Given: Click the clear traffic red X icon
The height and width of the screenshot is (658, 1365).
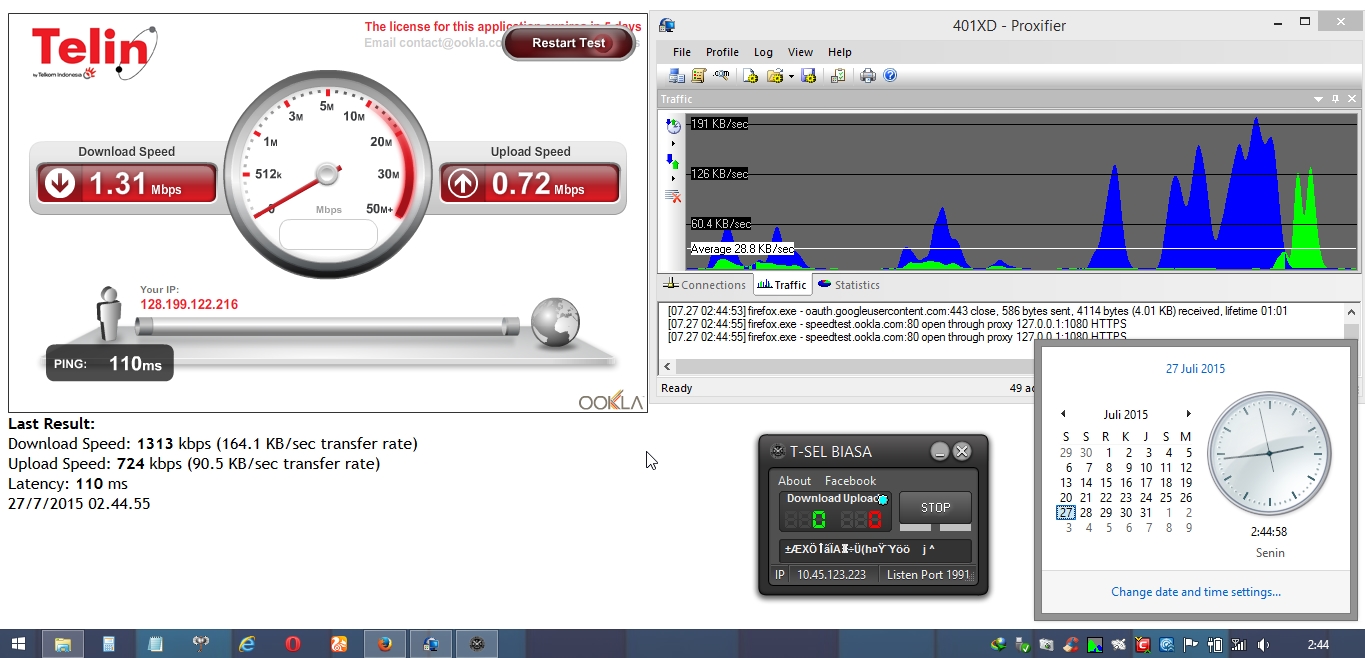Looking at the screenshot, I should [x=673, y=196].
